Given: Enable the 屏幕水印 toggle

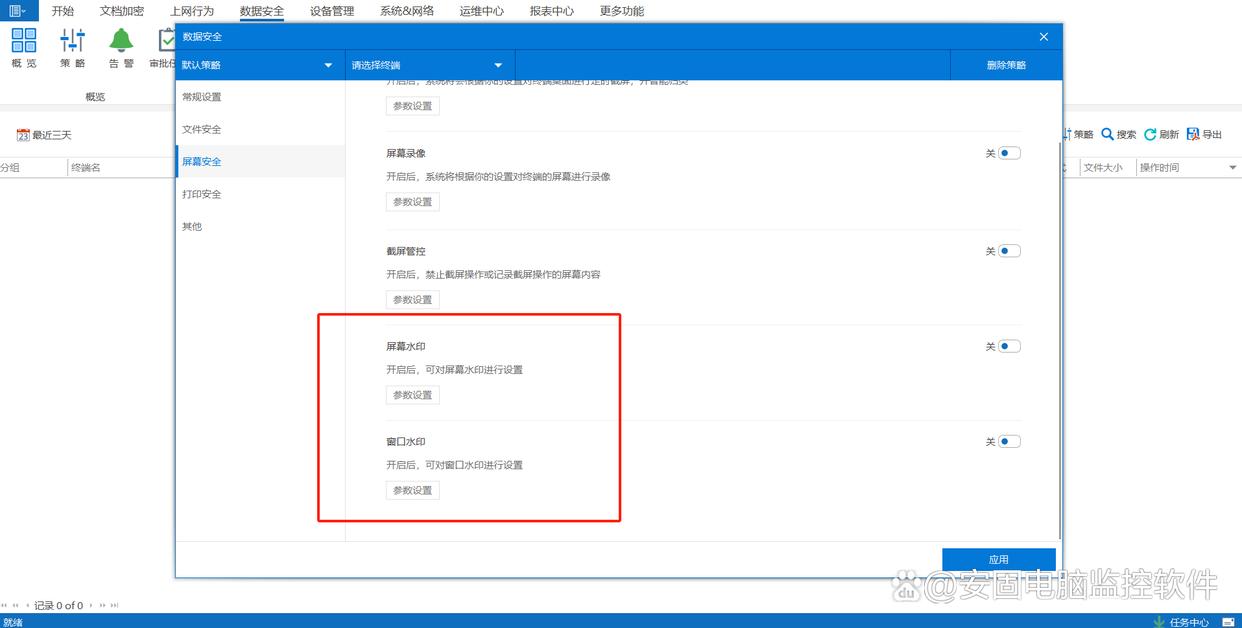Looking at the screenshot, I should pos(1009,346).
